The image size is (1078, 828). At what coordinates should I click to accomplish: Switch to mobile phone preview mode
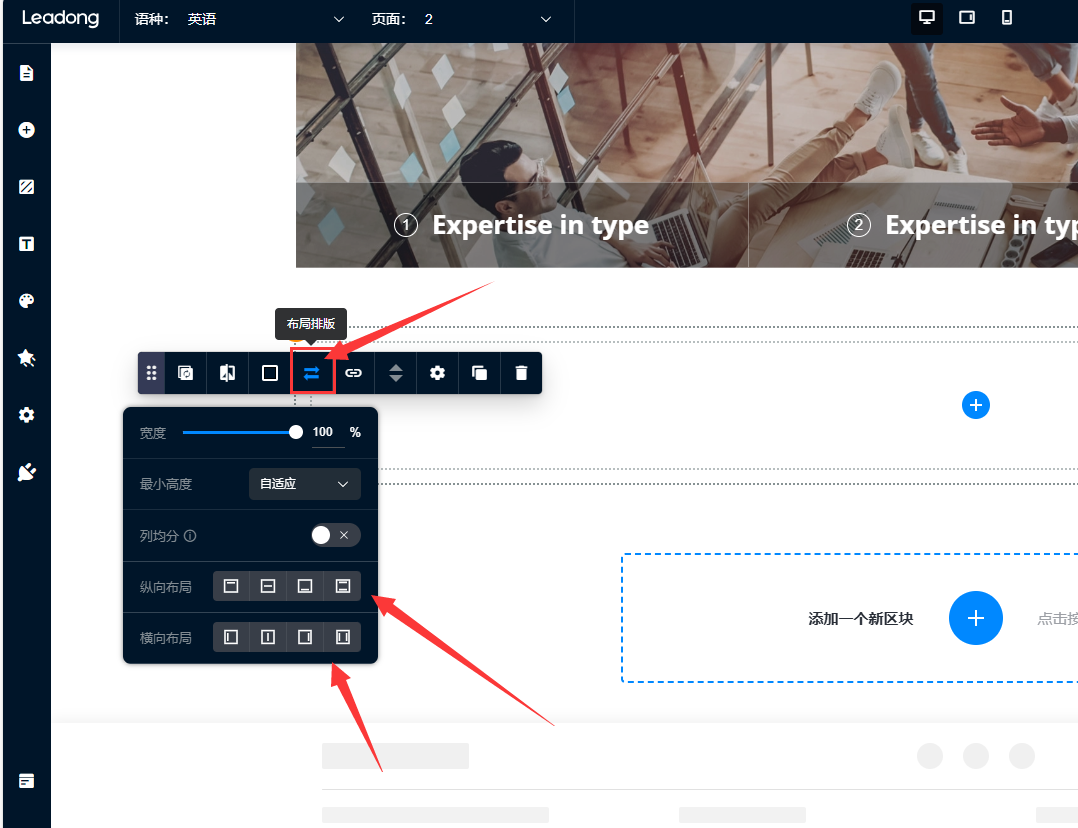pos(1007,18)
